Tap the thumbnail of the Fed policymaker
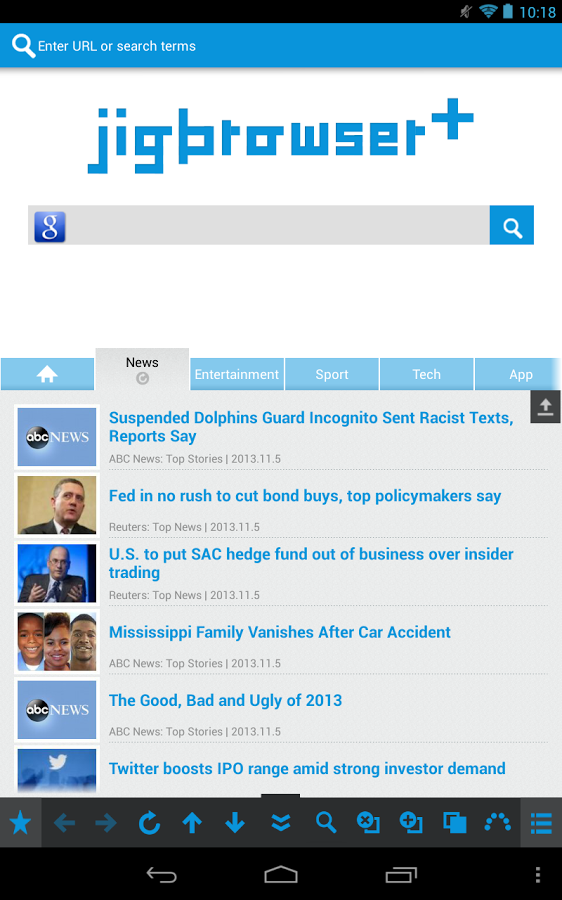Image resolution: width=562 pixels, height=900 pixels. pos(57,505)
